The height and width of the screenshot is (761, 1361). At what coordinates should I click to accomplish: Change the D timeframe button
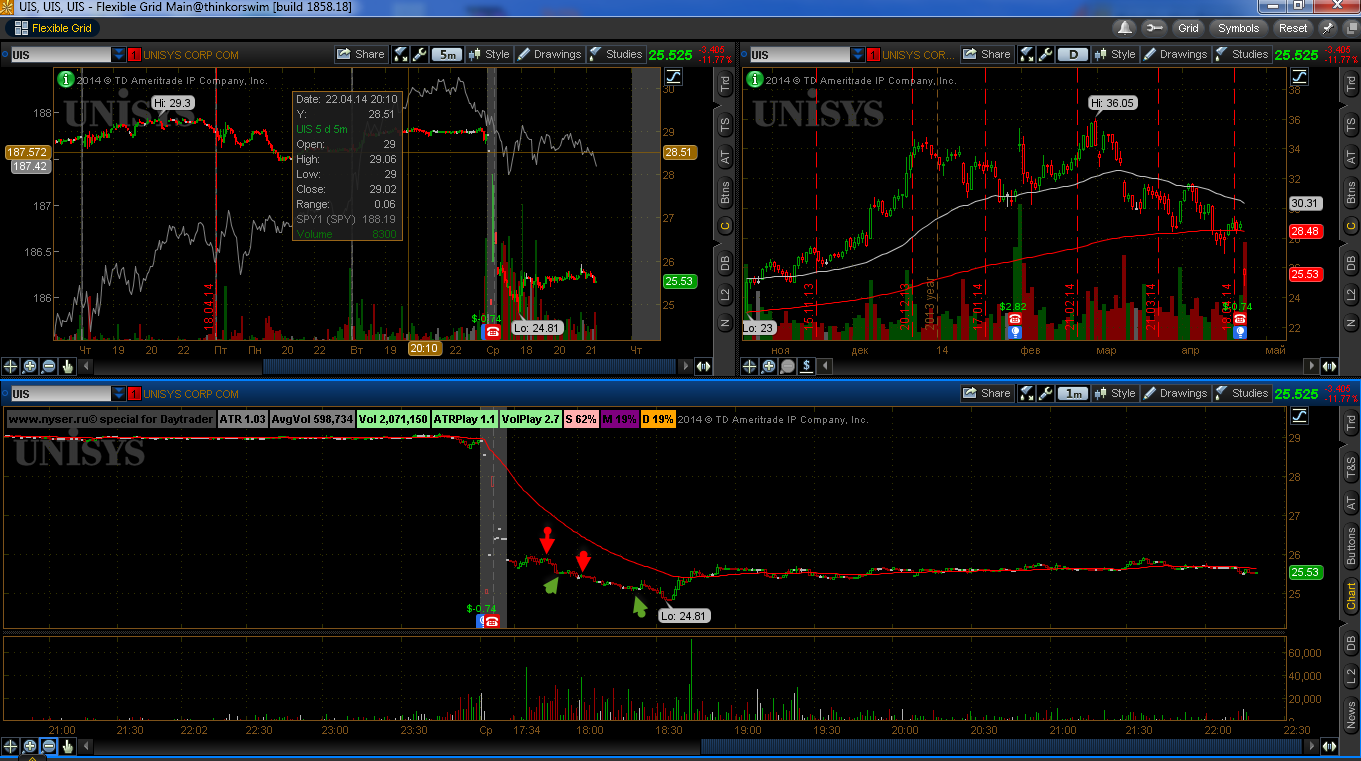click(1073, 54)
